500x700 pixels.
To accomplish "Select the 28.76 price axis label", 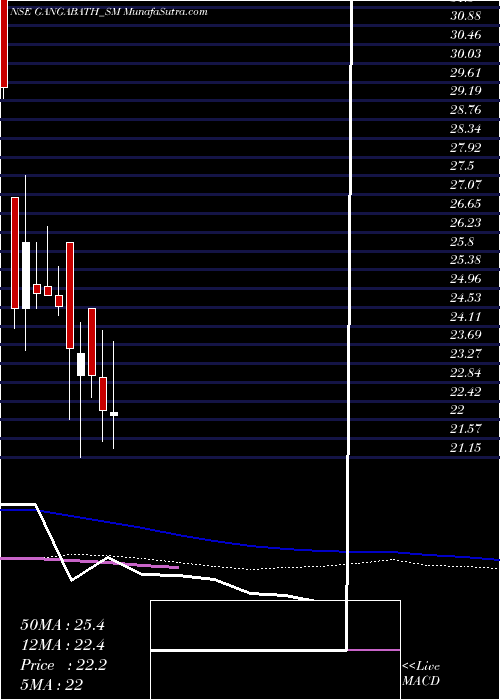I will [x=466, y=110].
